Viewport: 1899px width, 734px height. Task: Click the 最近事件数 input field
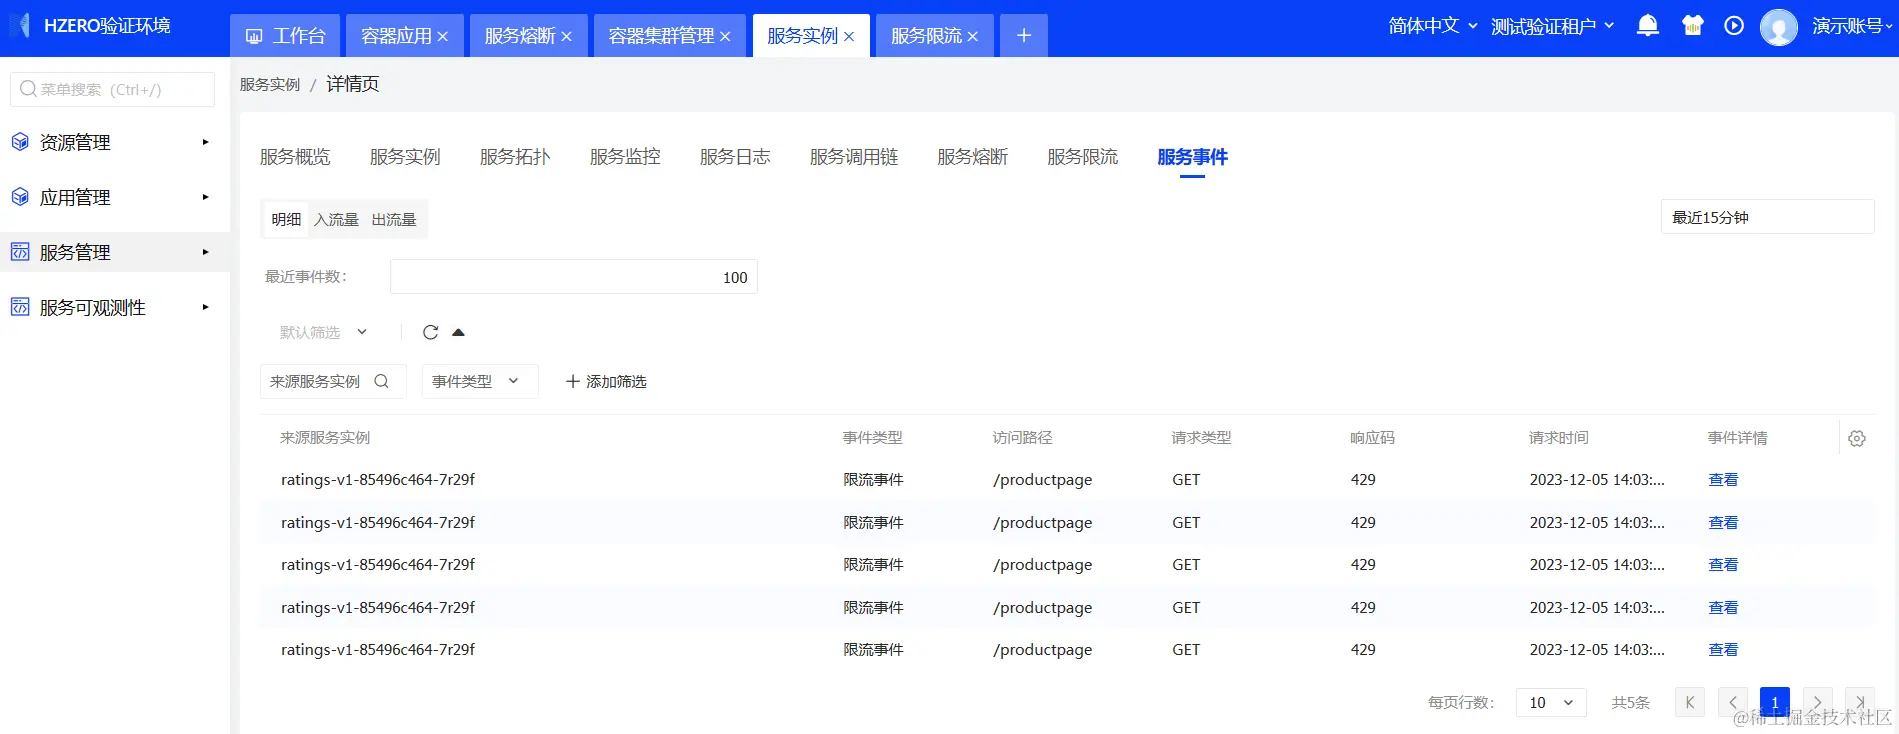coord(574,277)
